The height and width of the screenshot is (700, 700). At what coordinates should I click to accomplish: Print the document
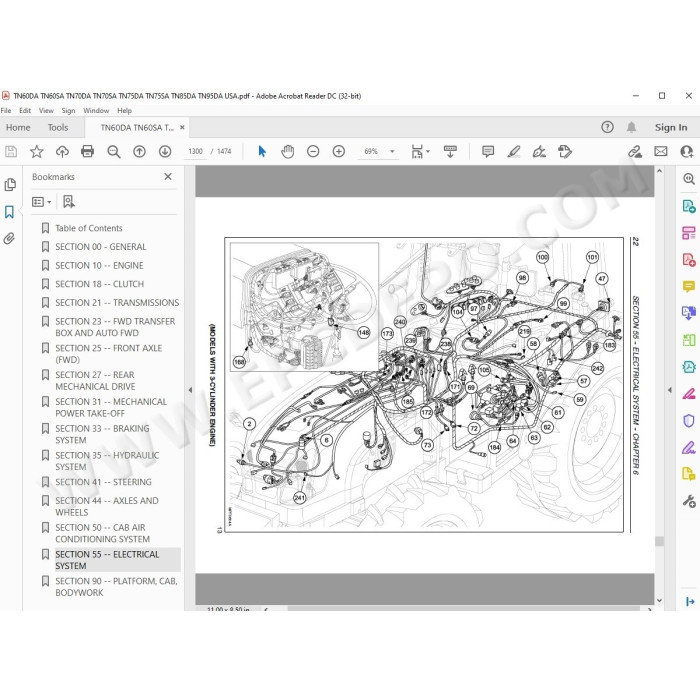88,151
